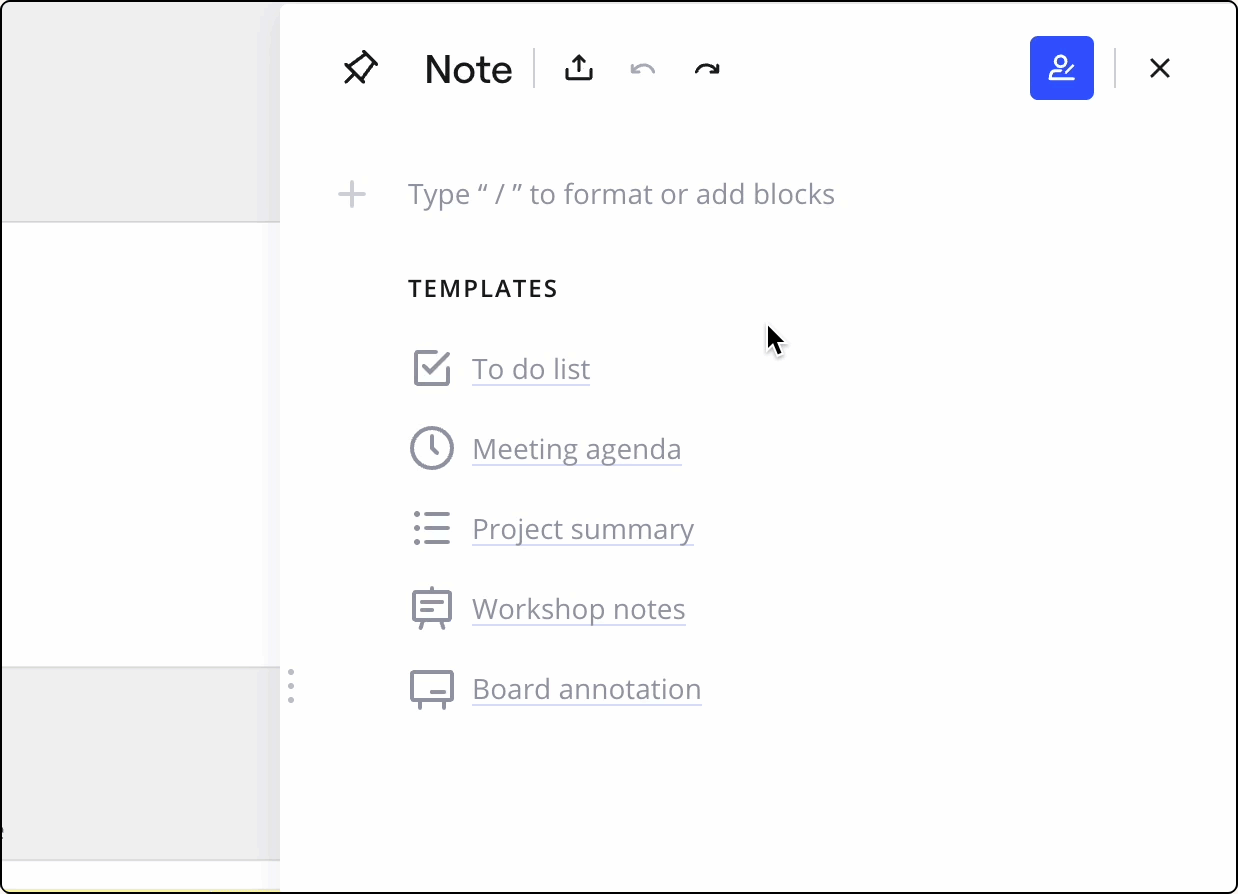Choose the Project summary template
This screenshot has width=1238, height=894.
pos(583,529)
